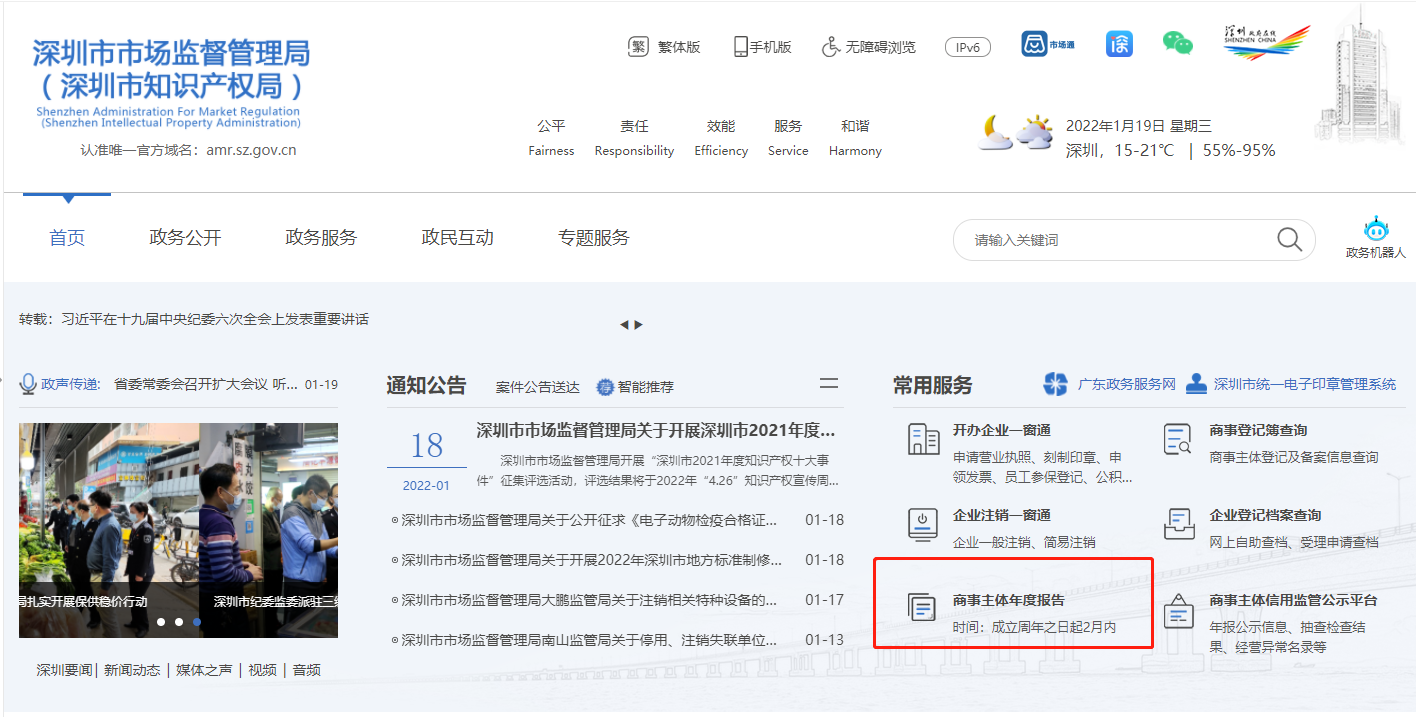Click the WeChat icon in header
1416x717 pixels.
[x=1177, y=43]
